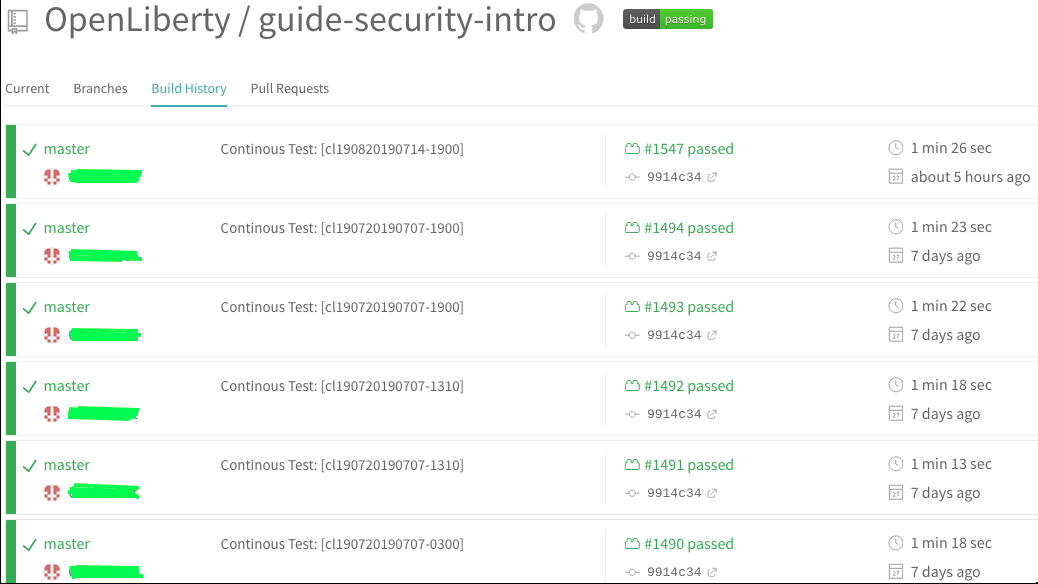Screen dimensions: 1038x584
Task: Open build #1547 passed
Action: (x=689, y=148)
